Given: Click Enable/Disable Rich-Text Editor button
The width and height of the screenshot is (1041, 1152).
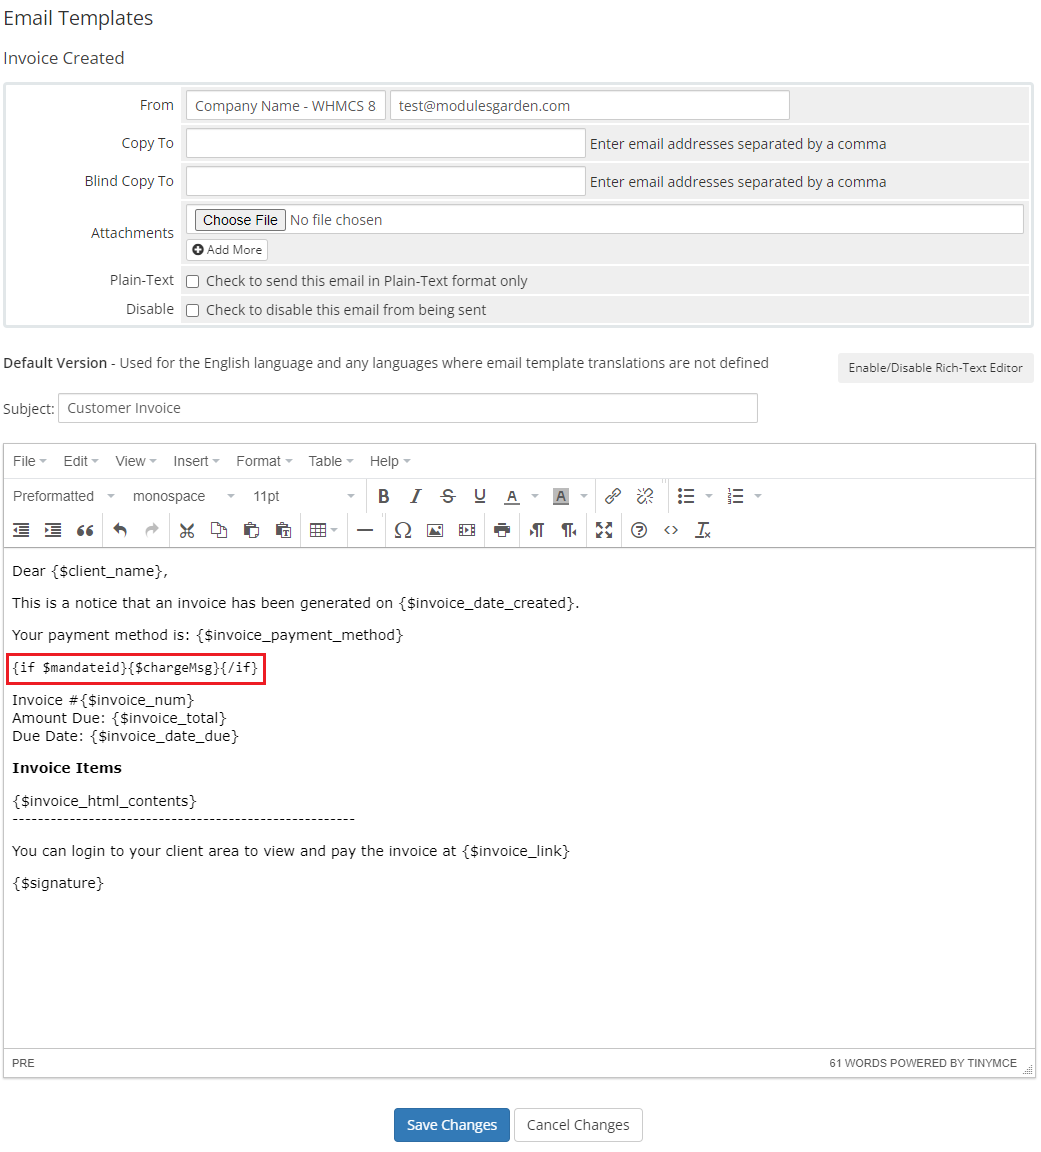Looking at the screenshot, I should [935, 367].
